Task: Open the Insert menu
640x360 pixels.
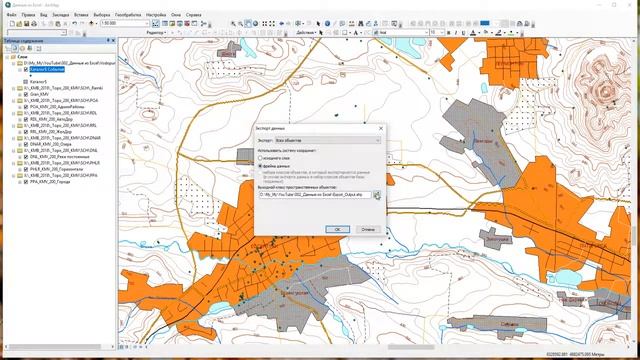Action: [x=81, y=15]
